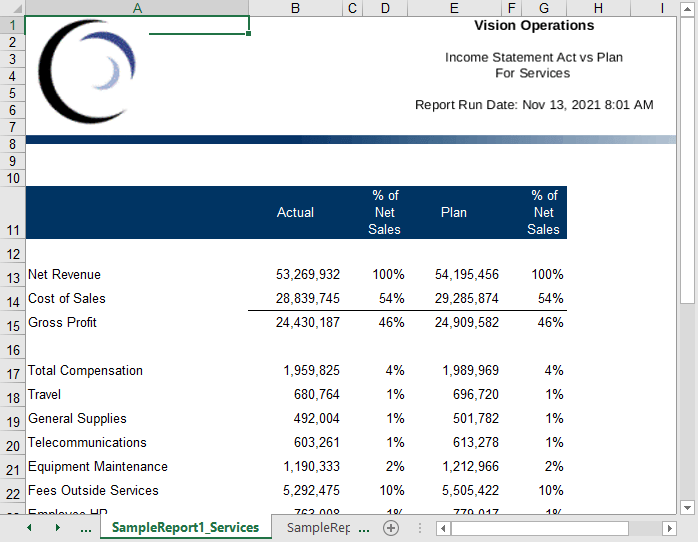
Task: Select column E header
Action: 453,8
